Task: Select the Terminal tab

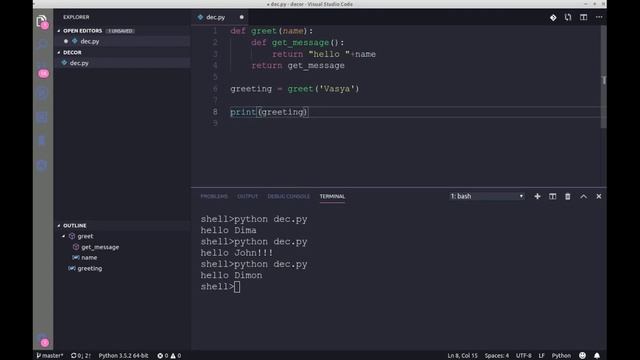Action: (332, 196)
